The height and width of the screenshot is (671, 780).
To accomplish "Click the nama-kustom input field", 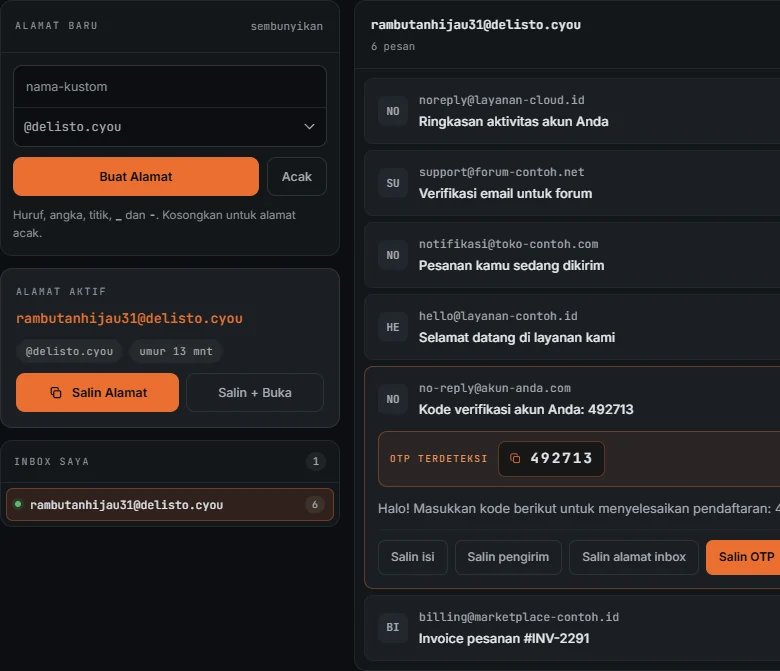I will (170, 87).
